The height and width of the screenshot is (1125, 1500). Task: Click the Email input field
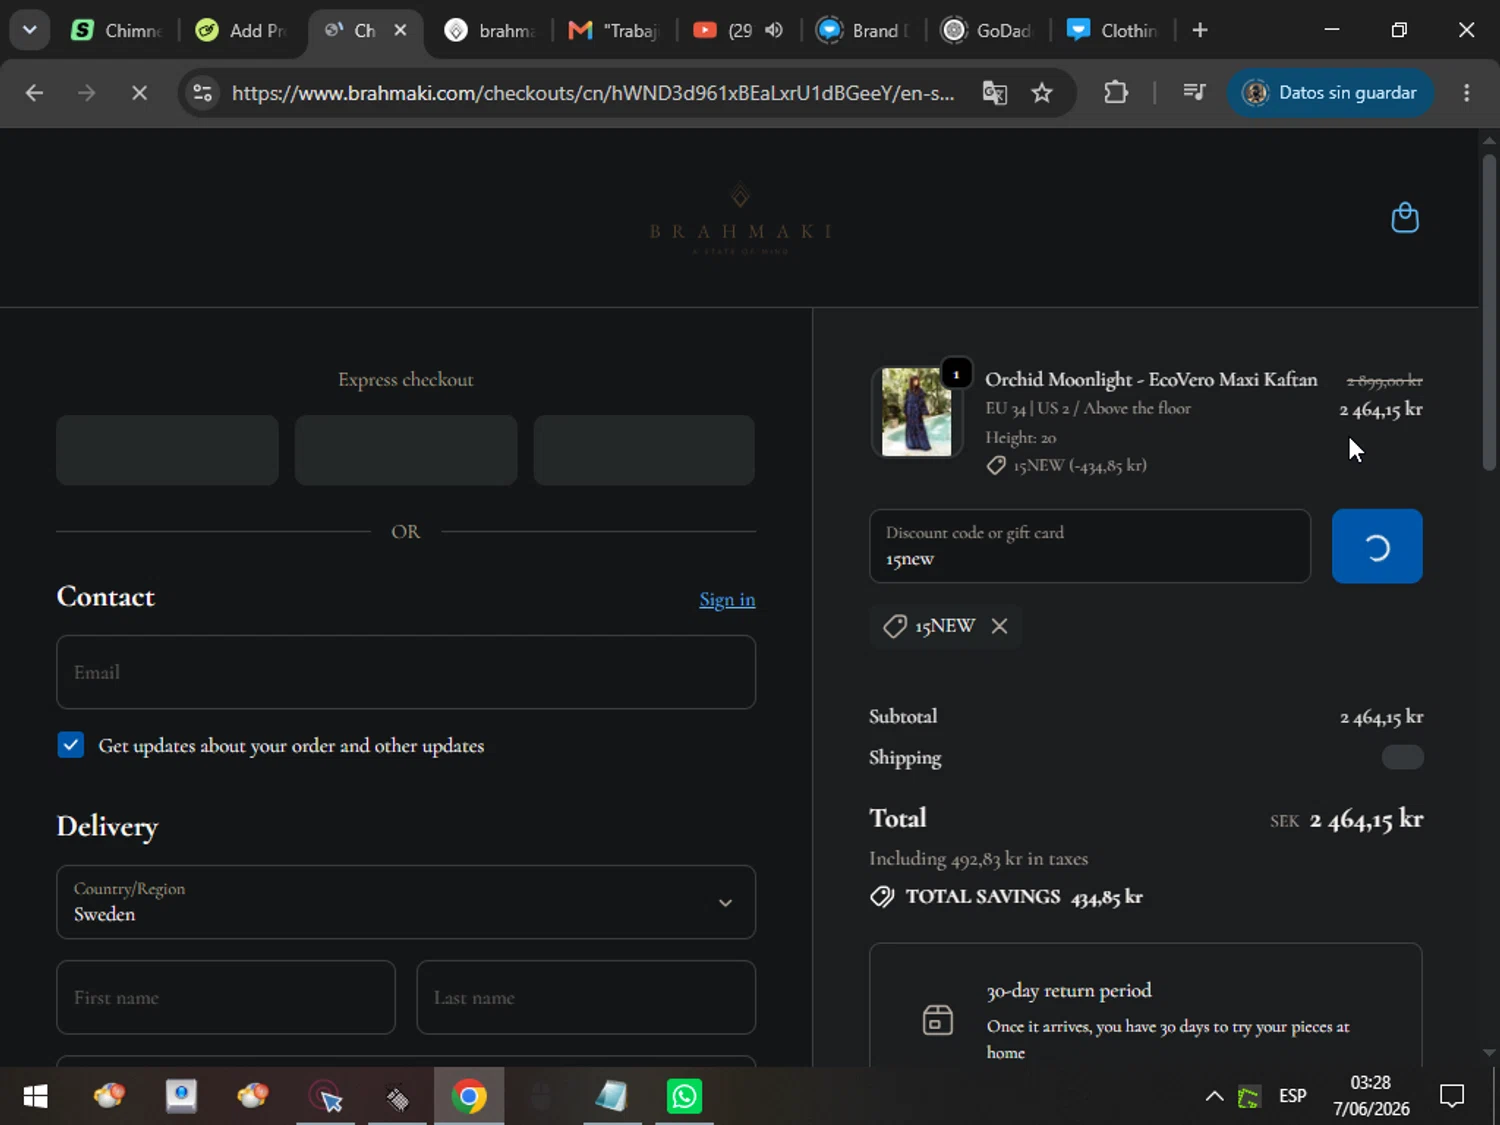point(406,672)
